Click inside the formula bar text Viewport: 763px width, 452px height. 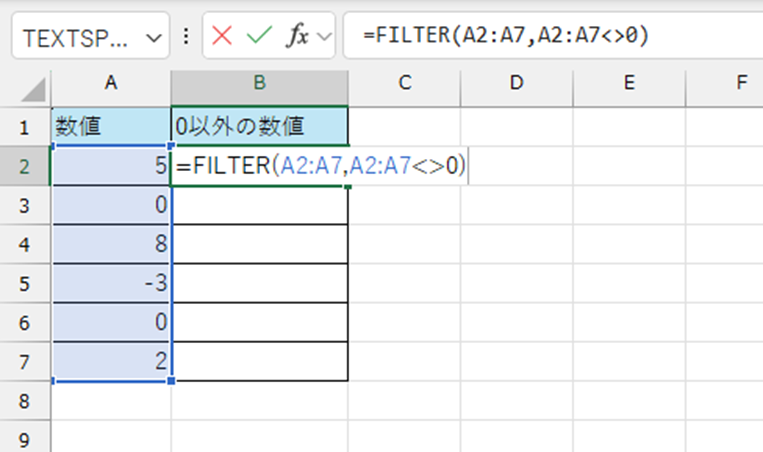click(x=550, y=37)
